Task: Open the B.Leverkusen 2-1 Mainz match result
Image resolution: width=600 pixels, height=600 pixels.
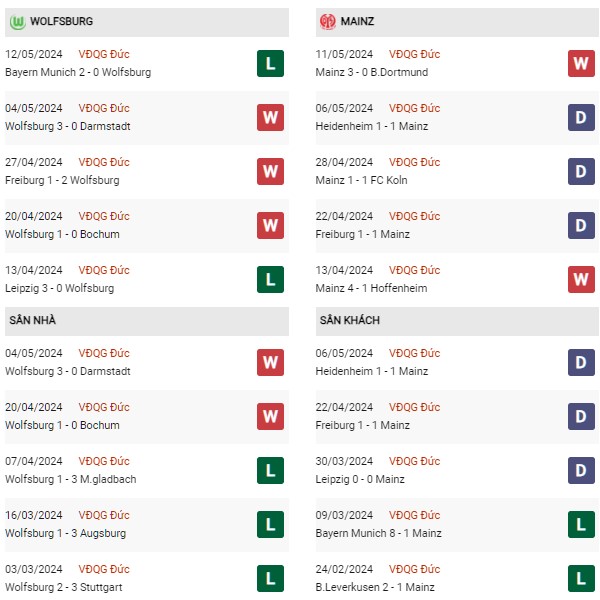Action: point(375,587)
